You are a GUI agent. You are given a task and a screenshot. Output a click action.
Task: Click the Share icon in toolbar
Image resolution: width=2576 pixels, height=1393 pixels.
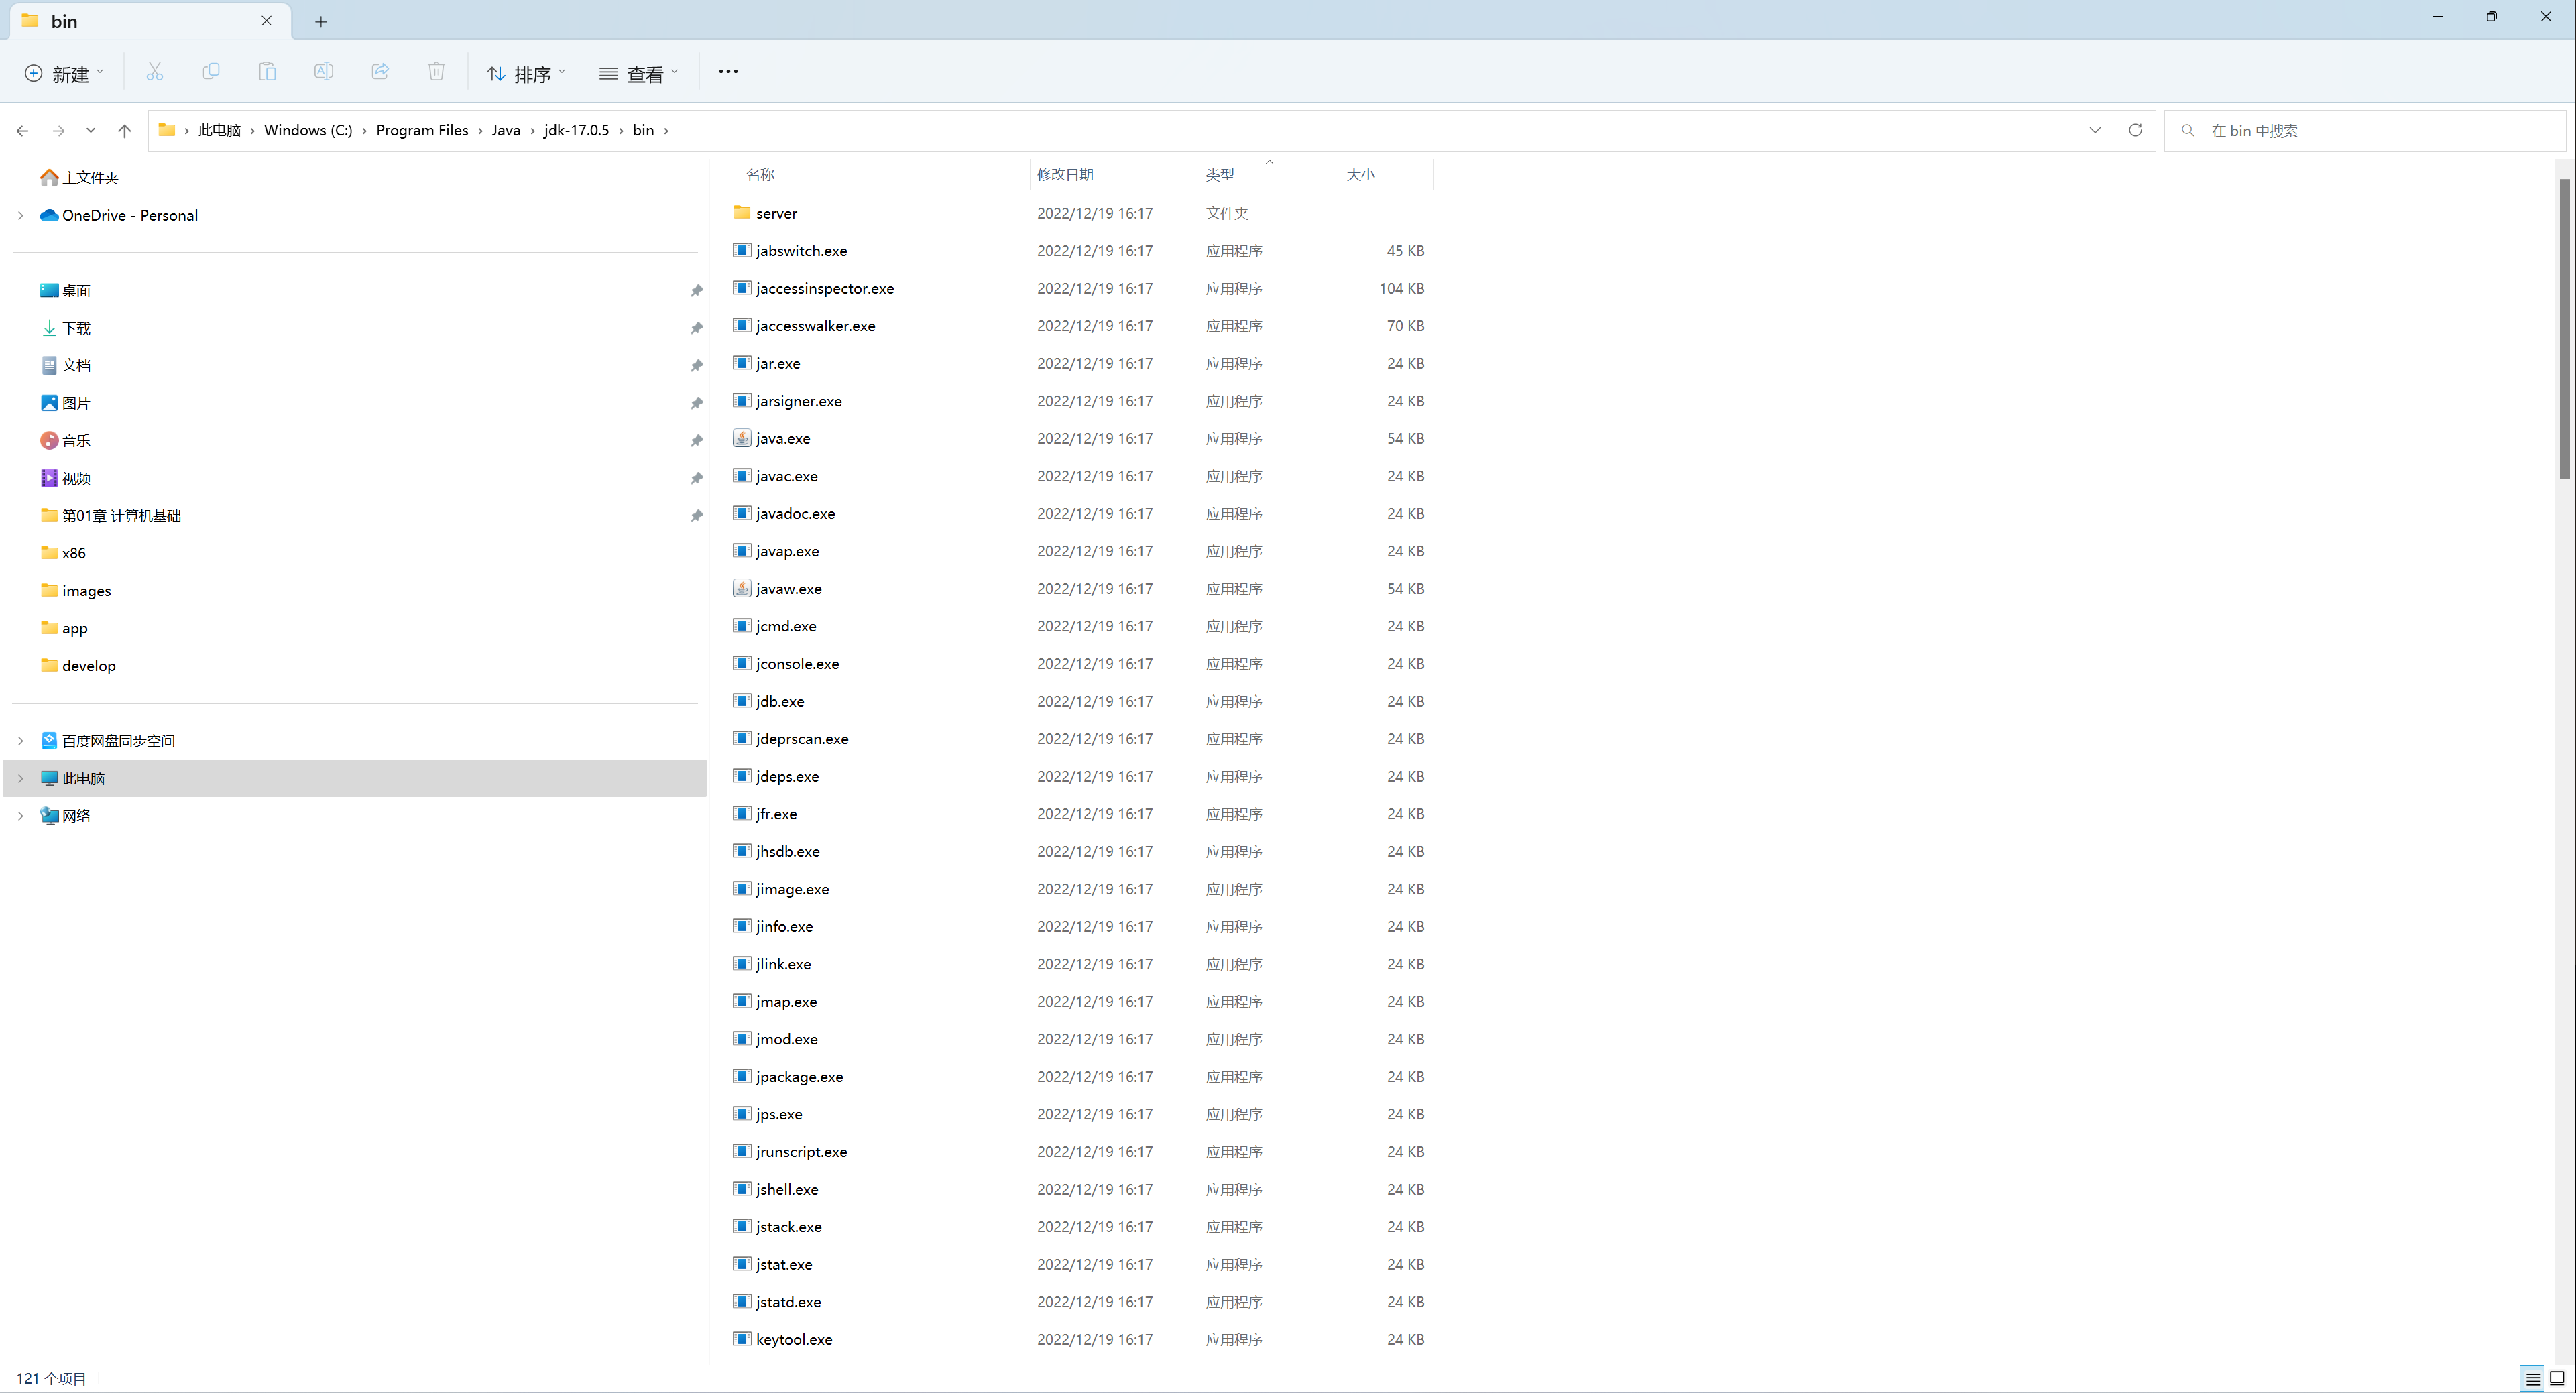[x=380, y=72]
